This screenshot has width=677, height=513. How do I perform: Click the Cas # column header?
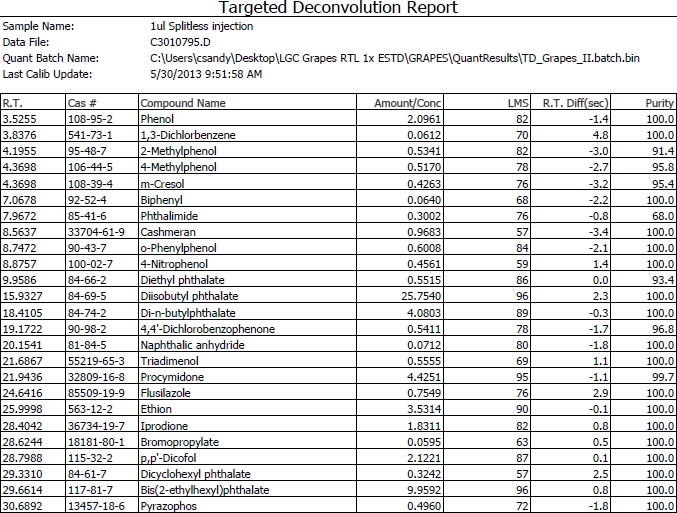(86, 103)
